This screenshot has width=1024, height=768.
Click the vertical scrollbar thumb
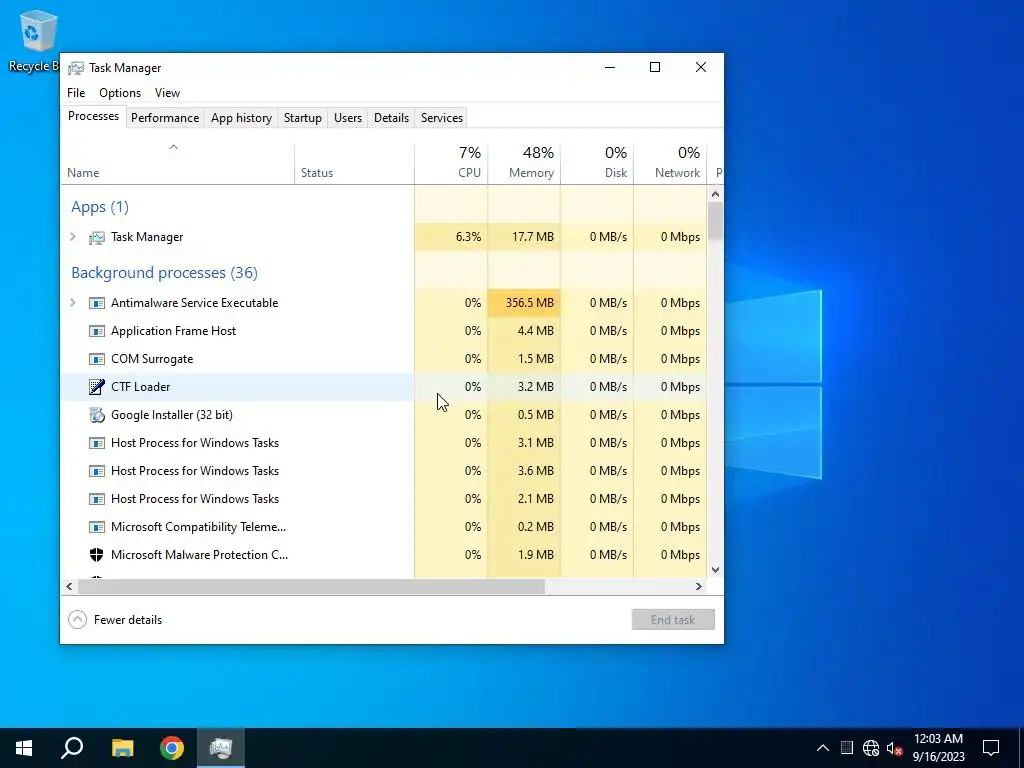tap(715, 221)
